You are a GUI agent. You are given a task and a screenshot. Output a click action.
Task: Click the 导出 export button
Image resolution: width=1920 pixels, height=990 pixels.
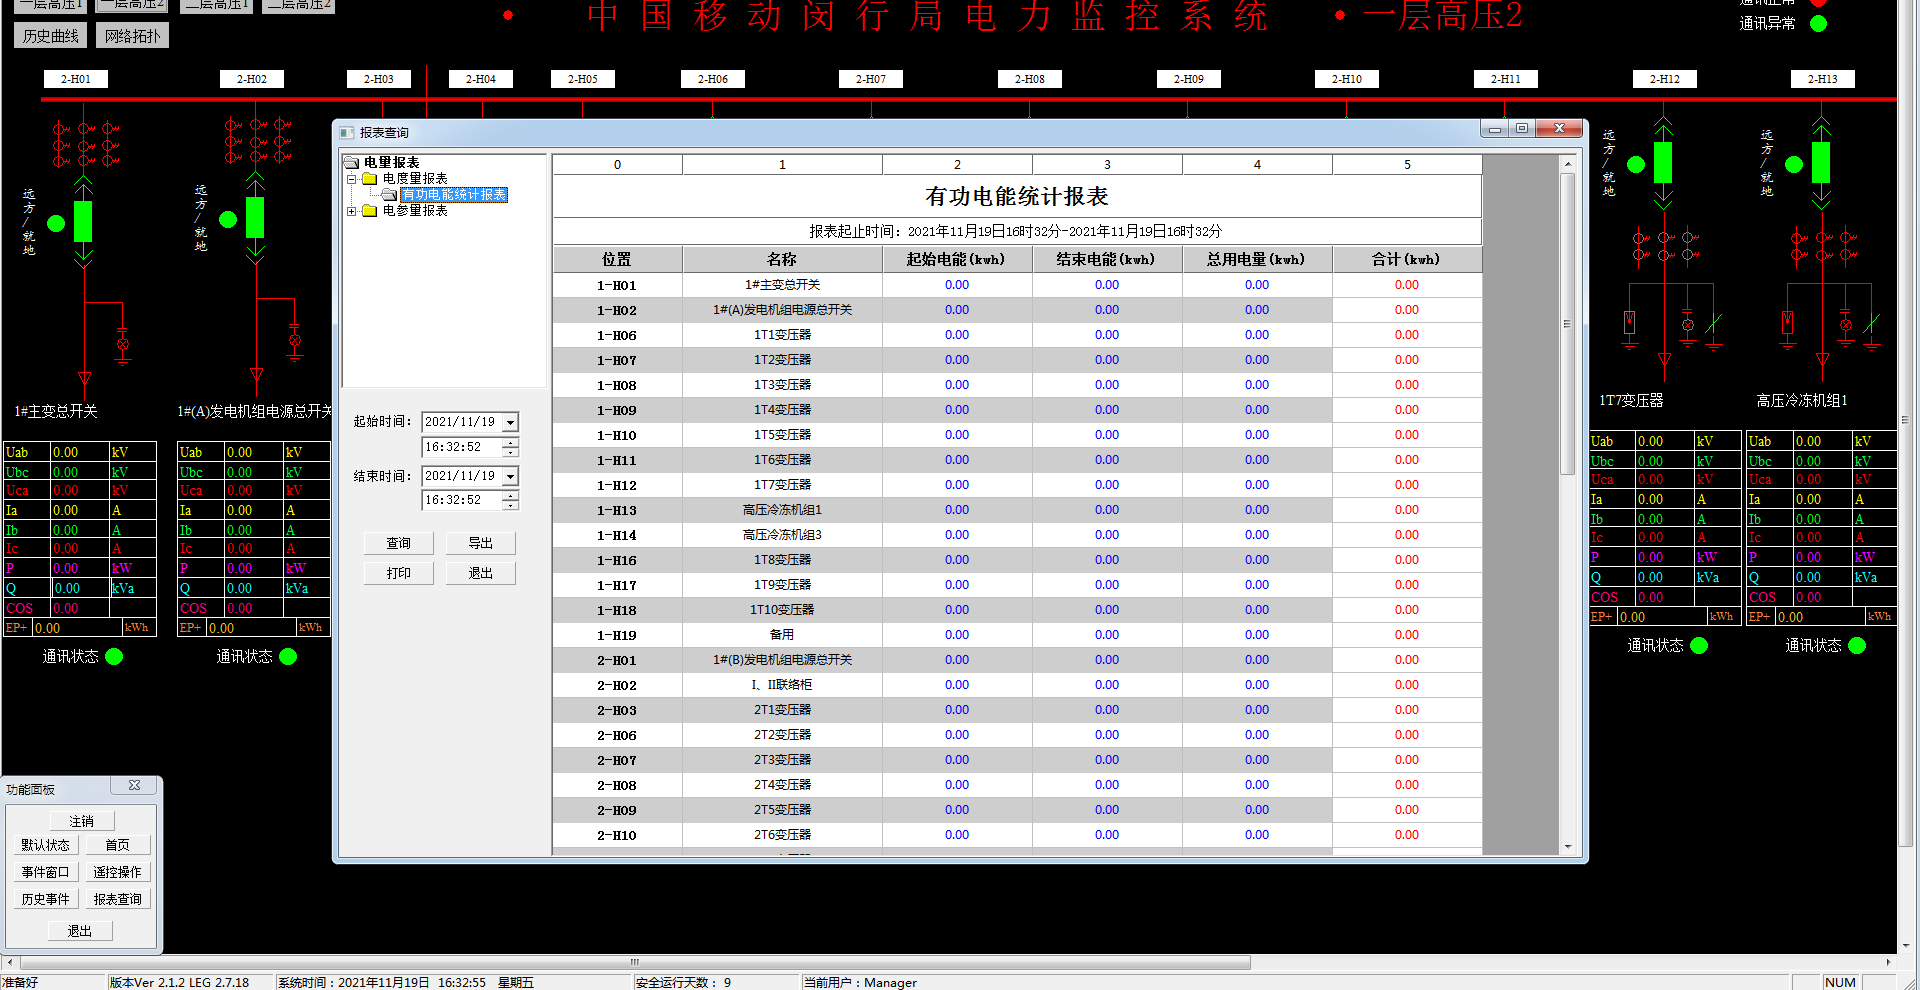point(480,543)
